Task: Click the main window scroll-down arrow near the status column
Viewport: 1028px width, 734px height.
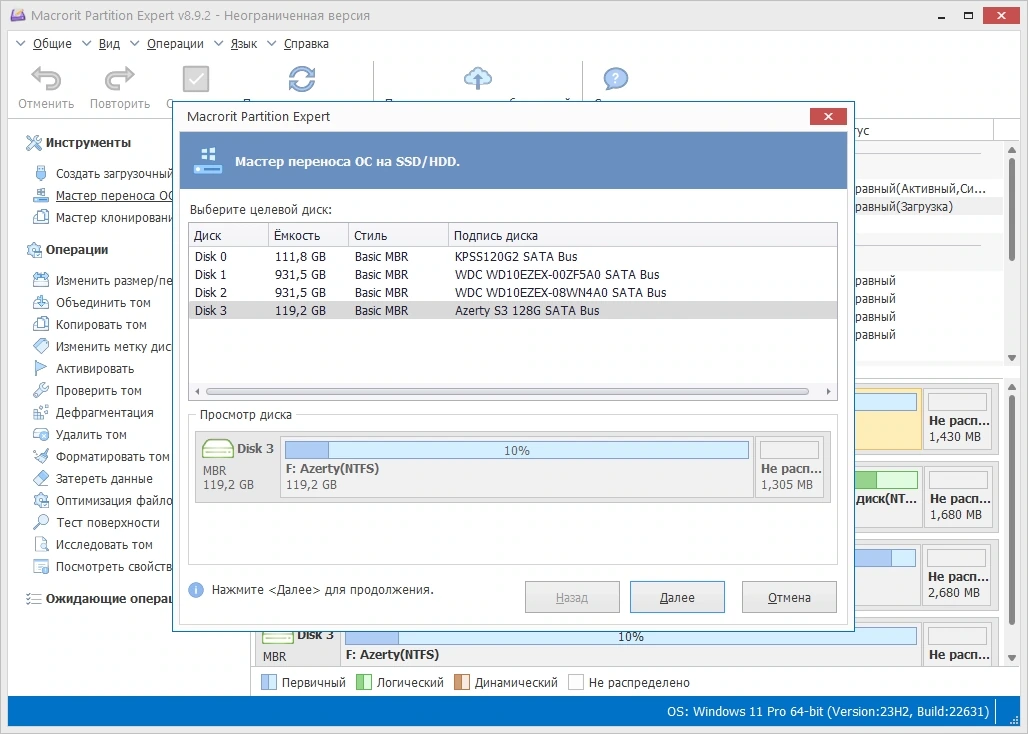Action: pos(1012,358)
